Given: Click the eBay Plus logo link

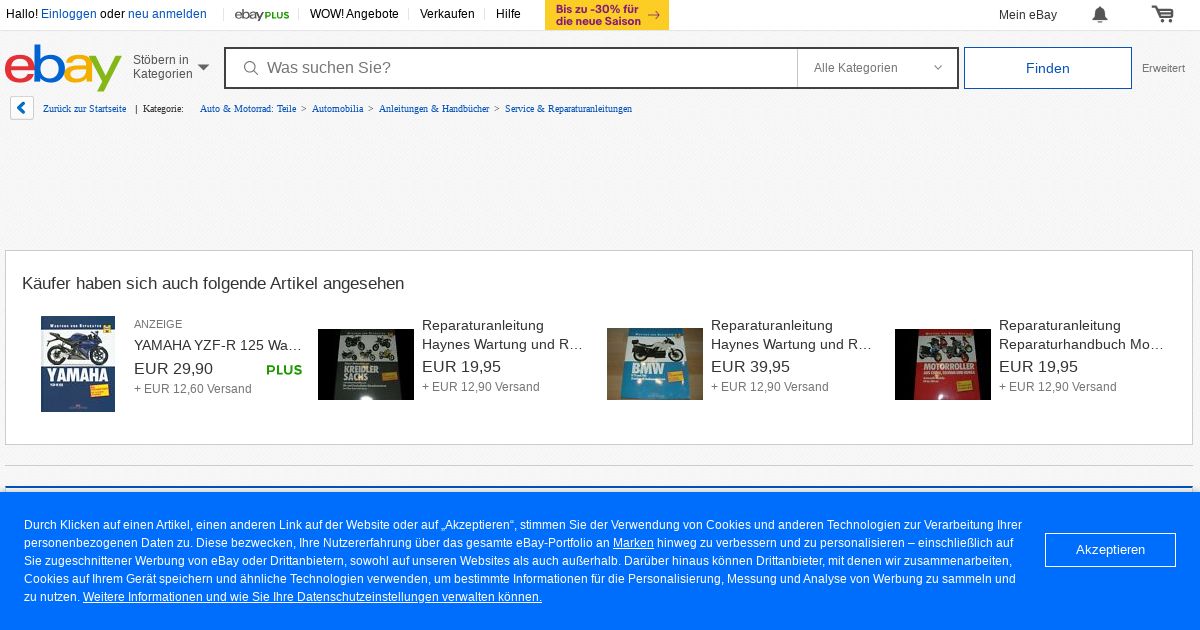Looking at the screenshot, I should [x=262, y=14].
